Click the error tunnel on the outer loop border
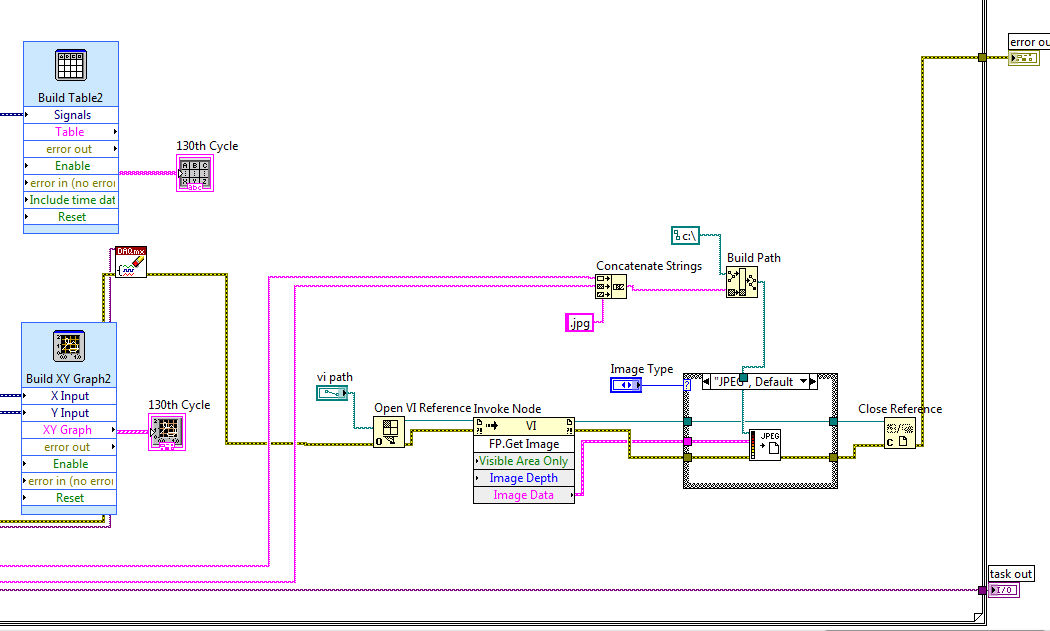Viewport: 1050px width, 631px height. tap(982, 58)
